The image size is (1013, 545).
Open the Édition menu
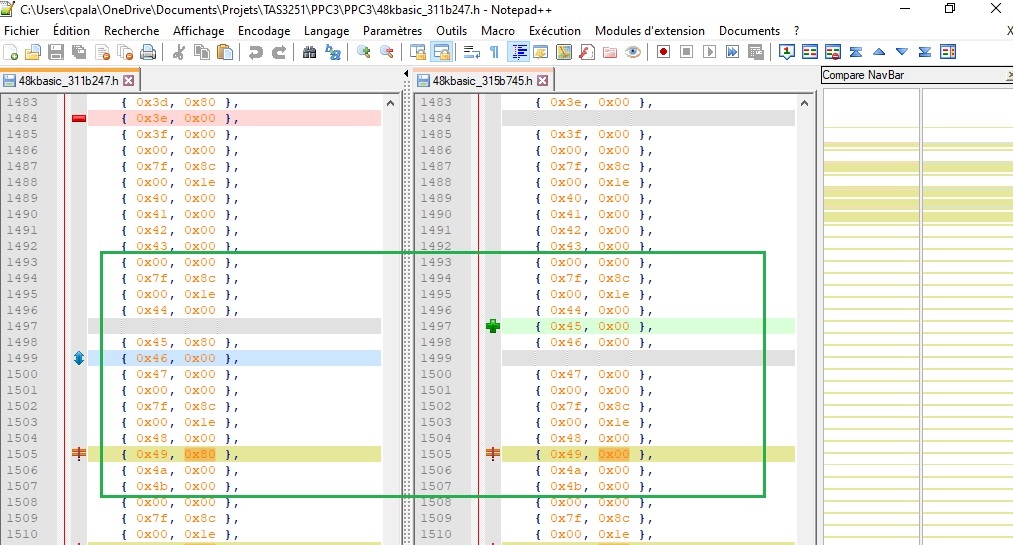coord(71,31)
